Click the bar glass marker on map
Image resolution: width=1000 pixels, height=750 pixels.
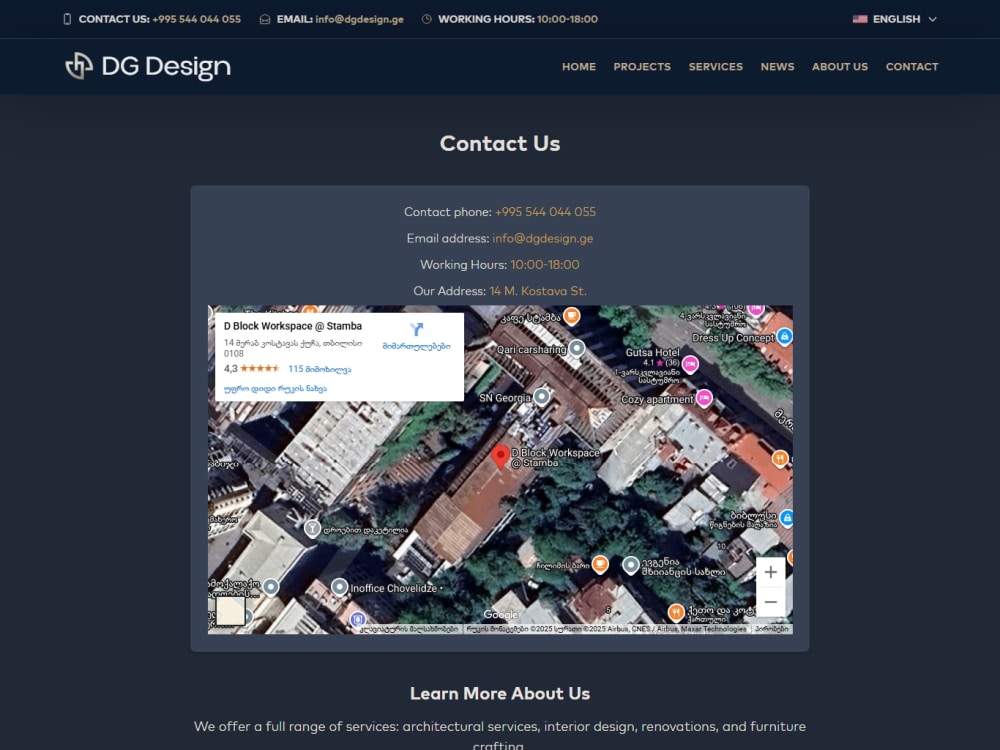(312, 529)
